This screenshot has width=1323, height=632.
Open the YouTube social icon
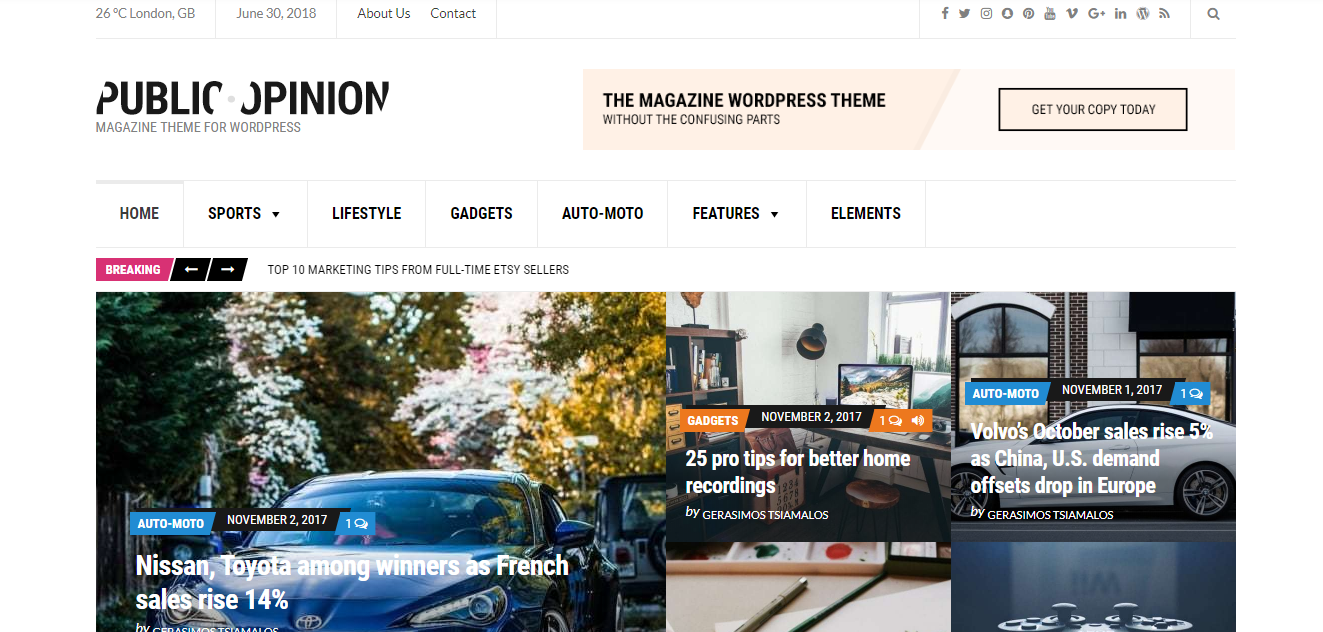[x=1050, y=13]
